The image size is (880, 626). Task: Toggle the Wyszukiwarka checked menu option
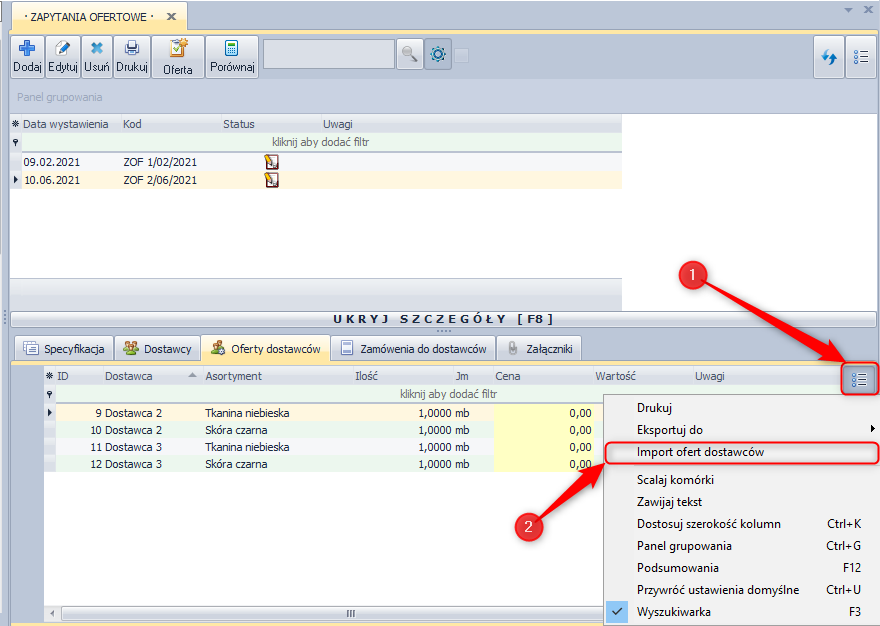point(673,612)
